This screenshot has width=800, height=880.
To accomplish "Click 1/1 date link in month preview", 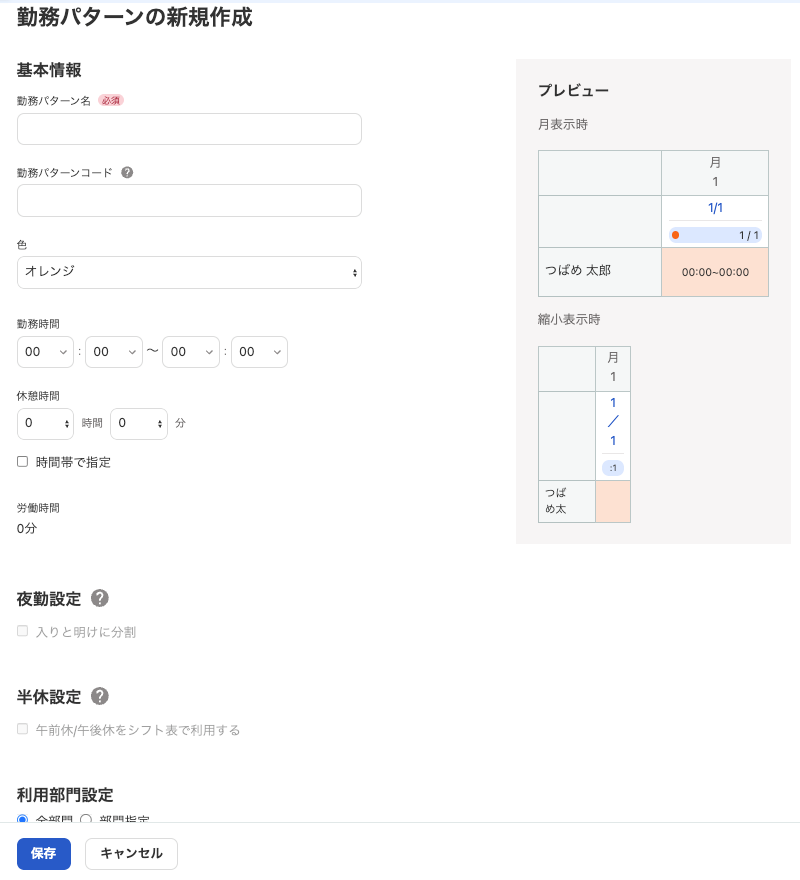I will 715,208.
